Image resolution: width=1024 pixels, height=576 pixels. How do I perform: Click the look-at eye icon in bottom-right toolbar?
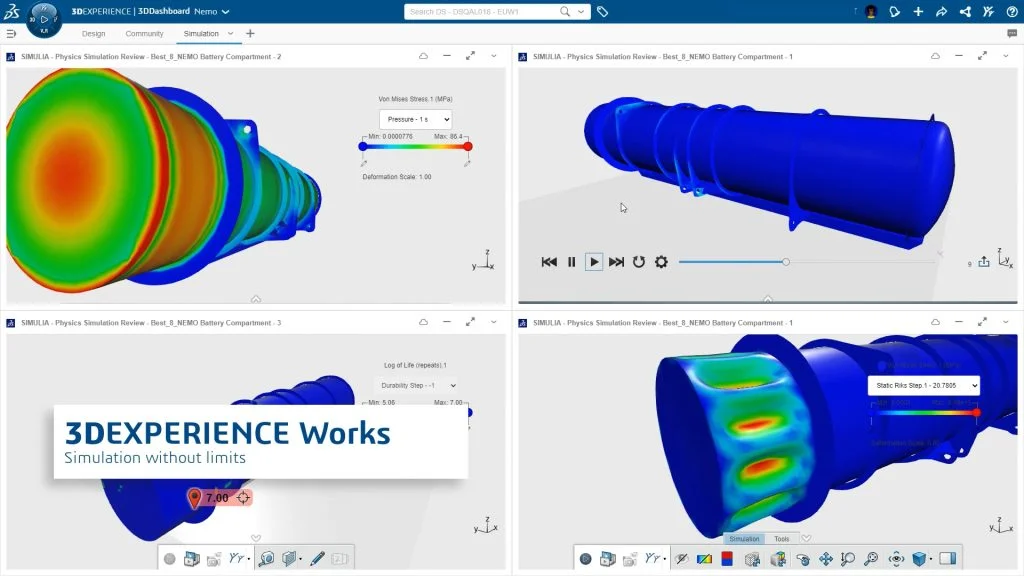[896, 559]
